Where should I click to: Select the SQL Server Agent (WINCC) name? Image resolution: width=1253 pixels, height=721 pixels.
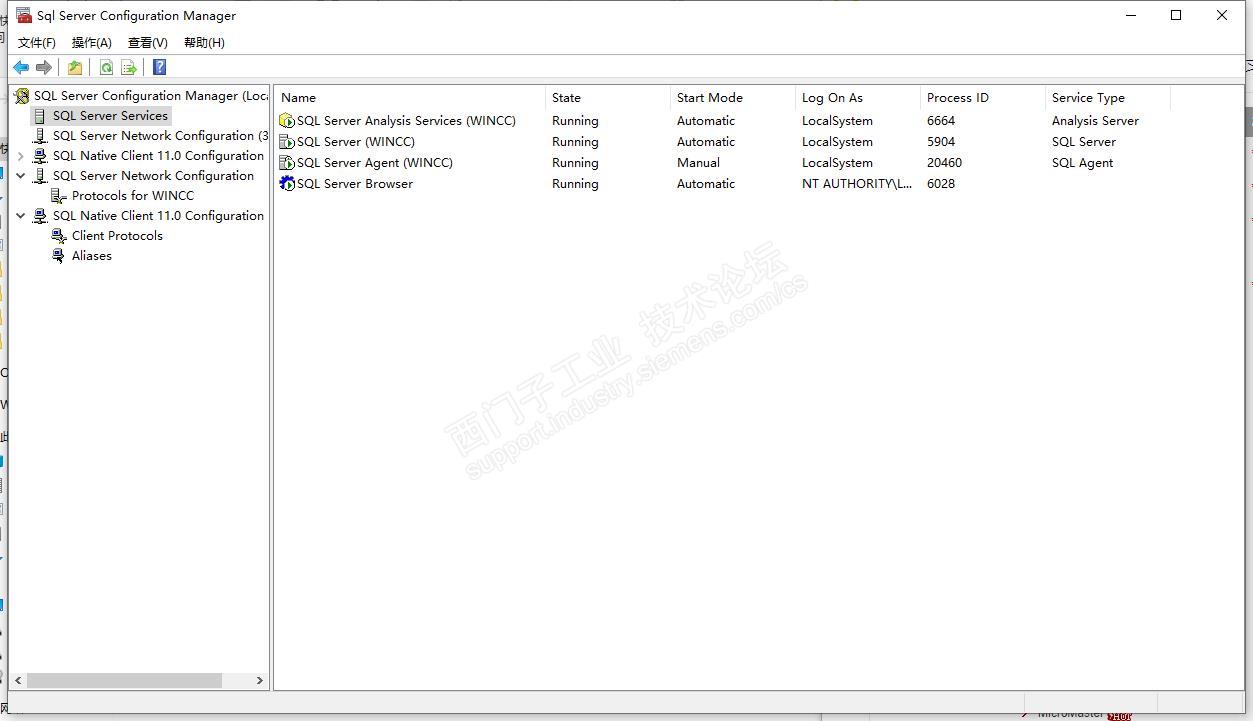374,163
